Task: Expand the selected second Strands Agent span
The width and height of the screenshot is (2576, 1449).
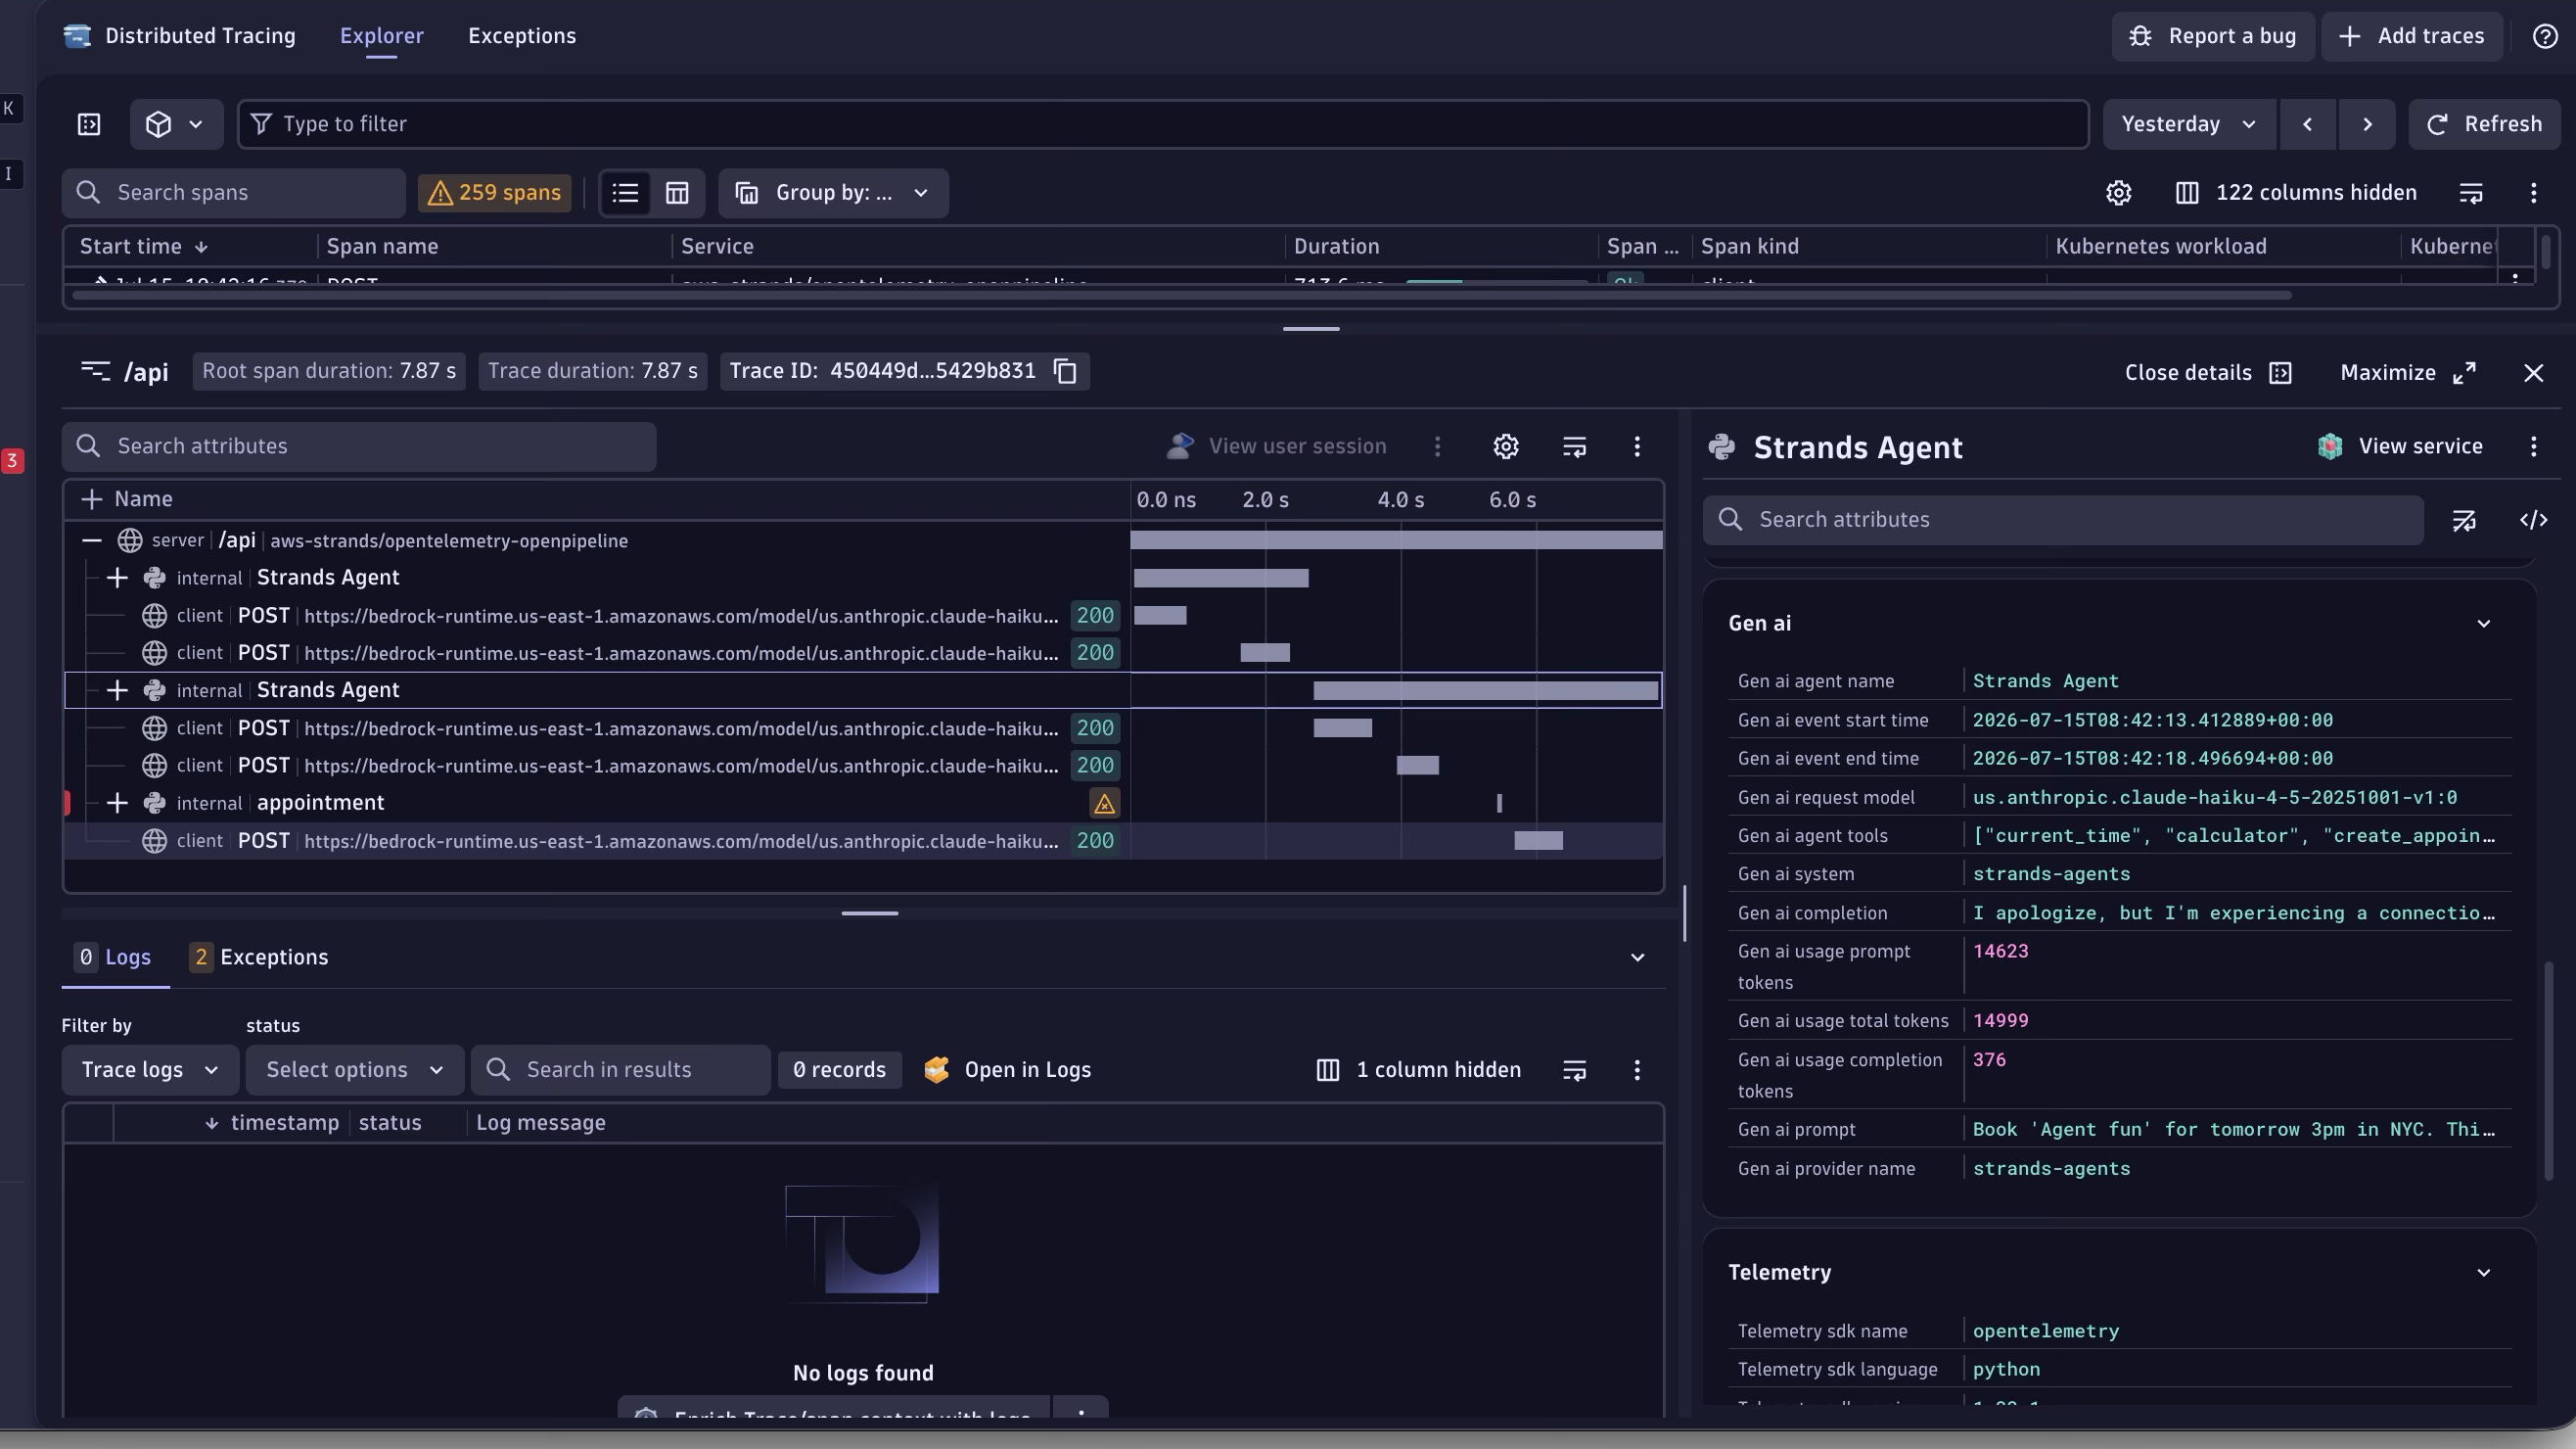Action: tap(117, 691)
